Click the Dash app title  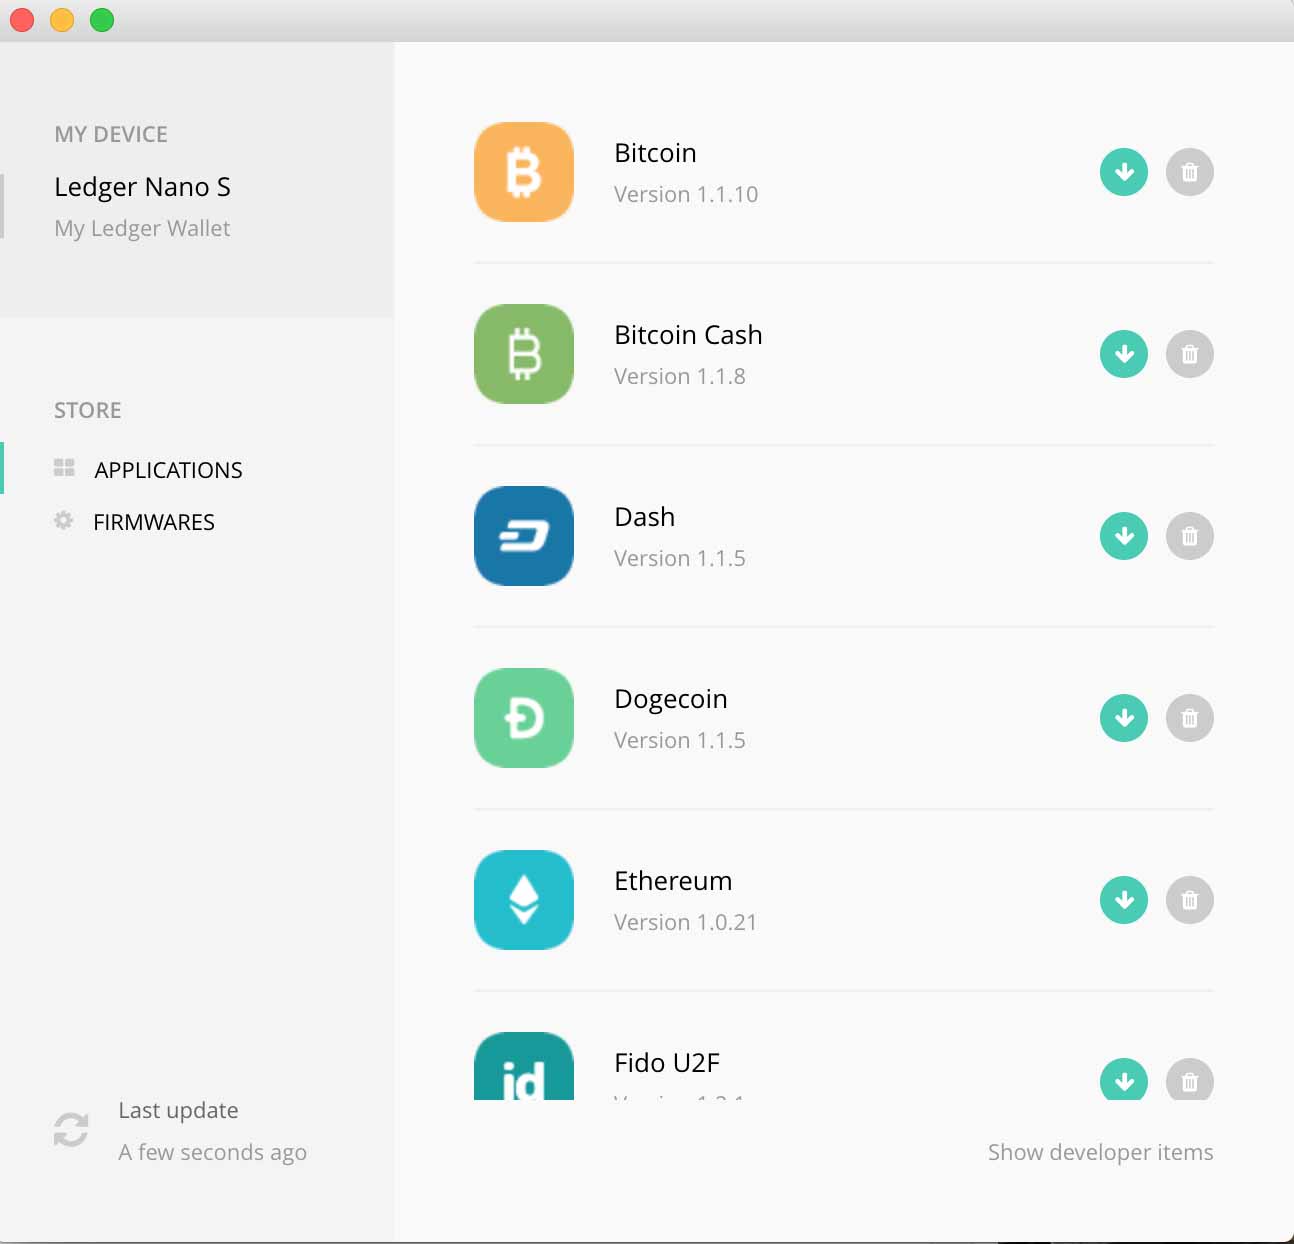[x=644, y=517]
